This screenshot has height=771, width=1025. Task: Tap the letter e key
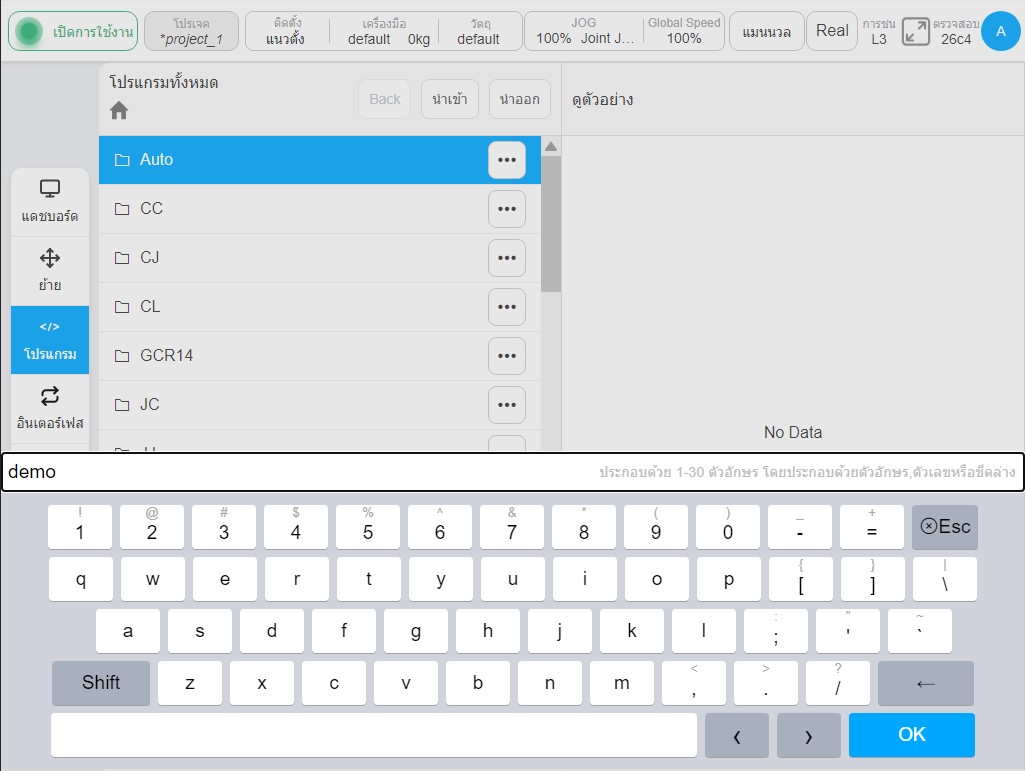[225, 579]
